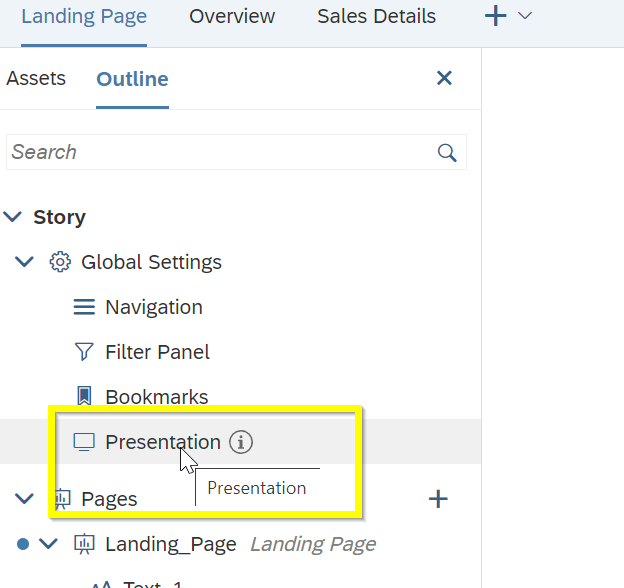Select the Presentation outline item

[162, 442]
